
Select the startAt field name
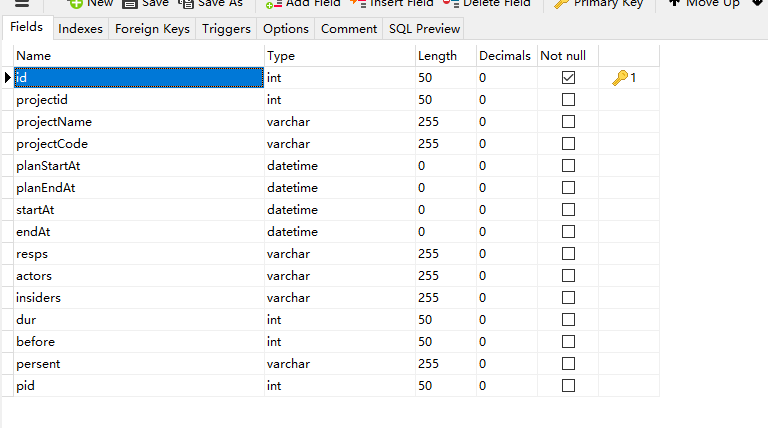pos(139,210)
